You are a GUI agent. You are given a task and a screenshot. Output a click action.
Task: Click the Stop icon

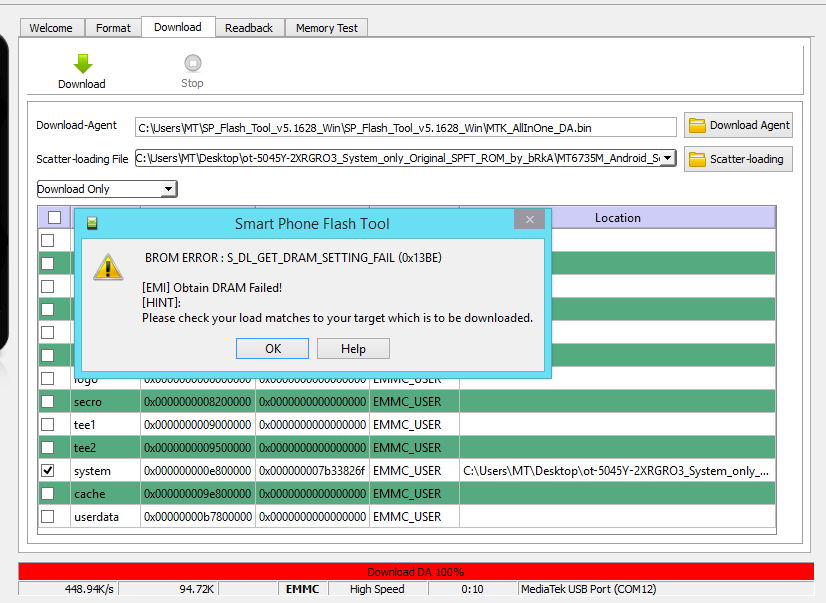(x=193, y=63)
